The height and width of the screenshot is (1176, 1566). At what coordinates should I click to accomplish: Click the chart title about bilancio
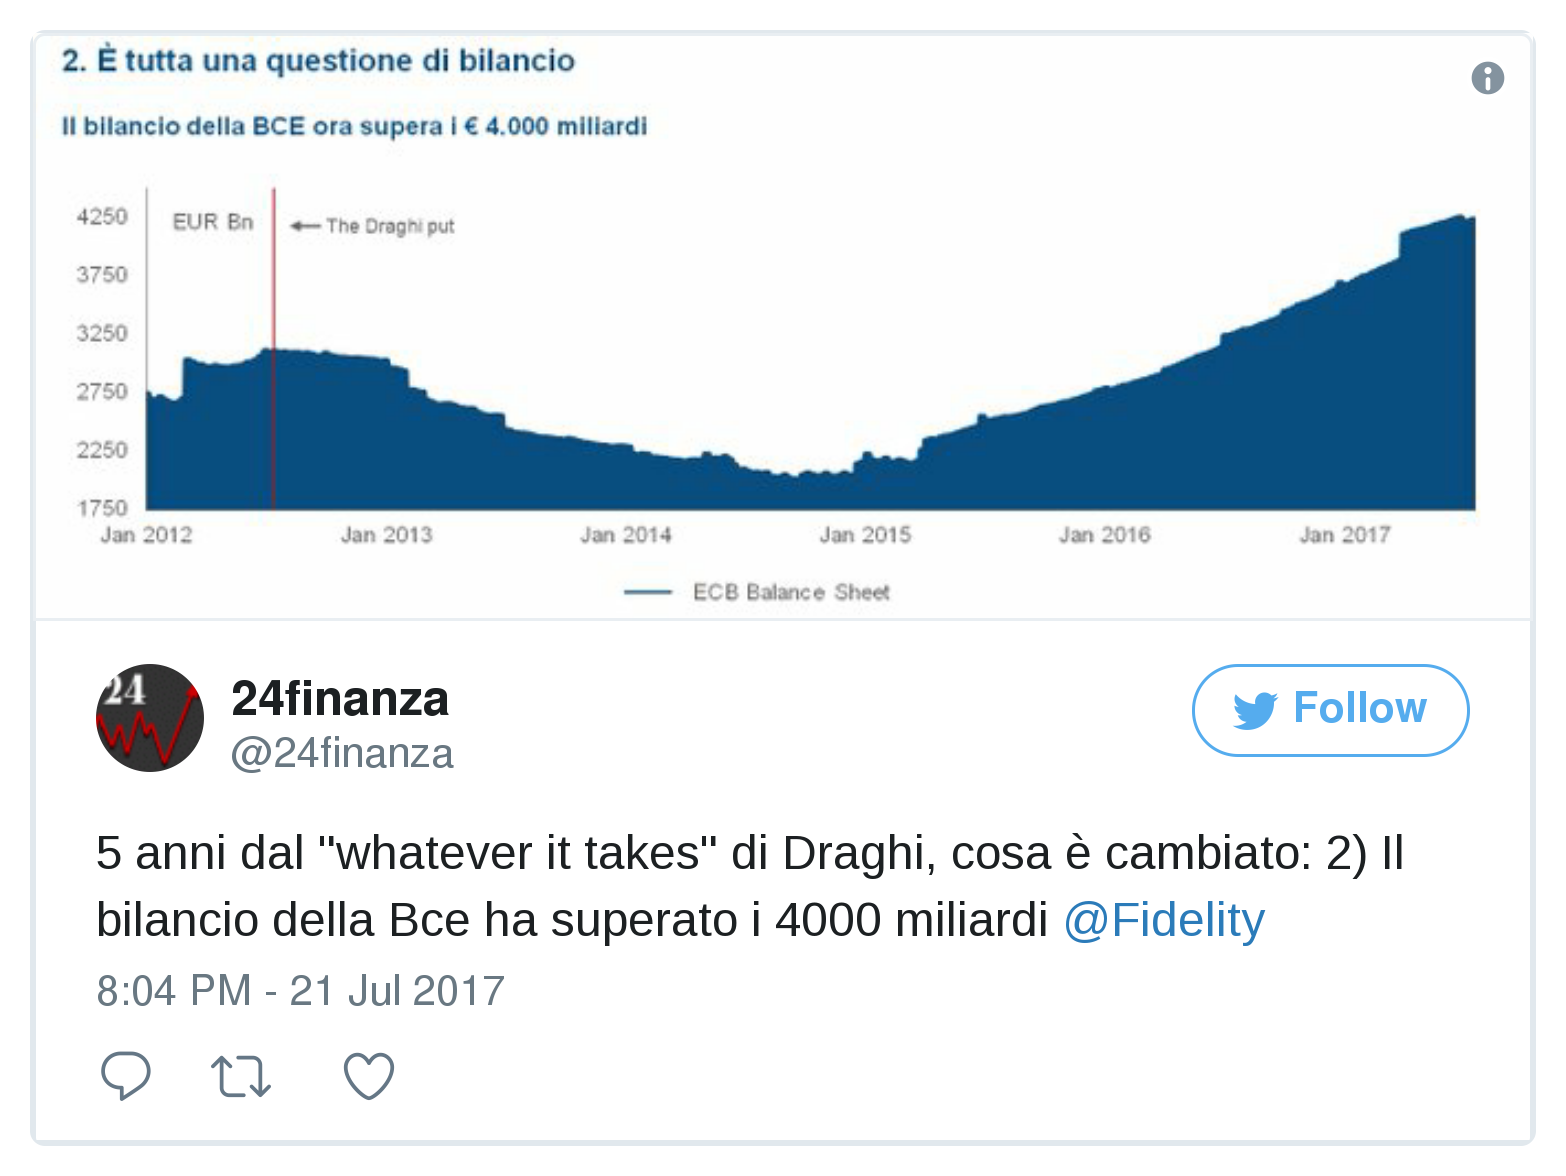318,60
